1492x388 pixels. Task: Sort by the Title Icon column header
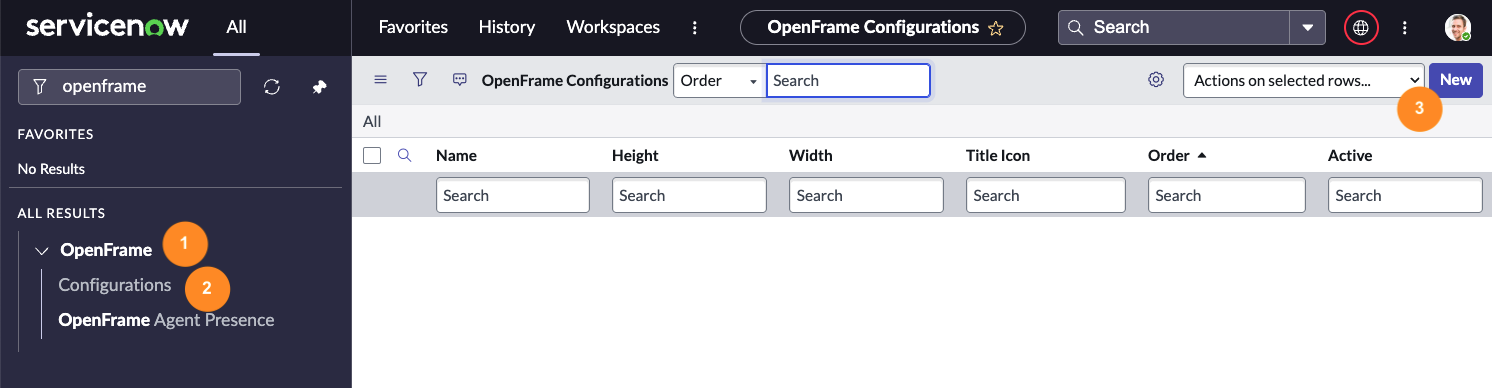pyautogui.click(x=998, y=155)
